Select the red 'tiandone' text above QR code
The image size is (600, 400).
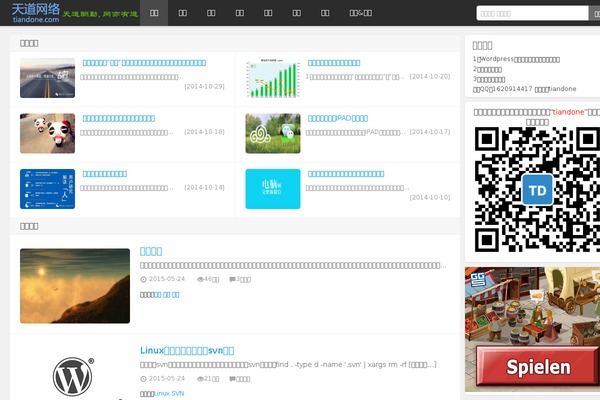tap(568, 112)
